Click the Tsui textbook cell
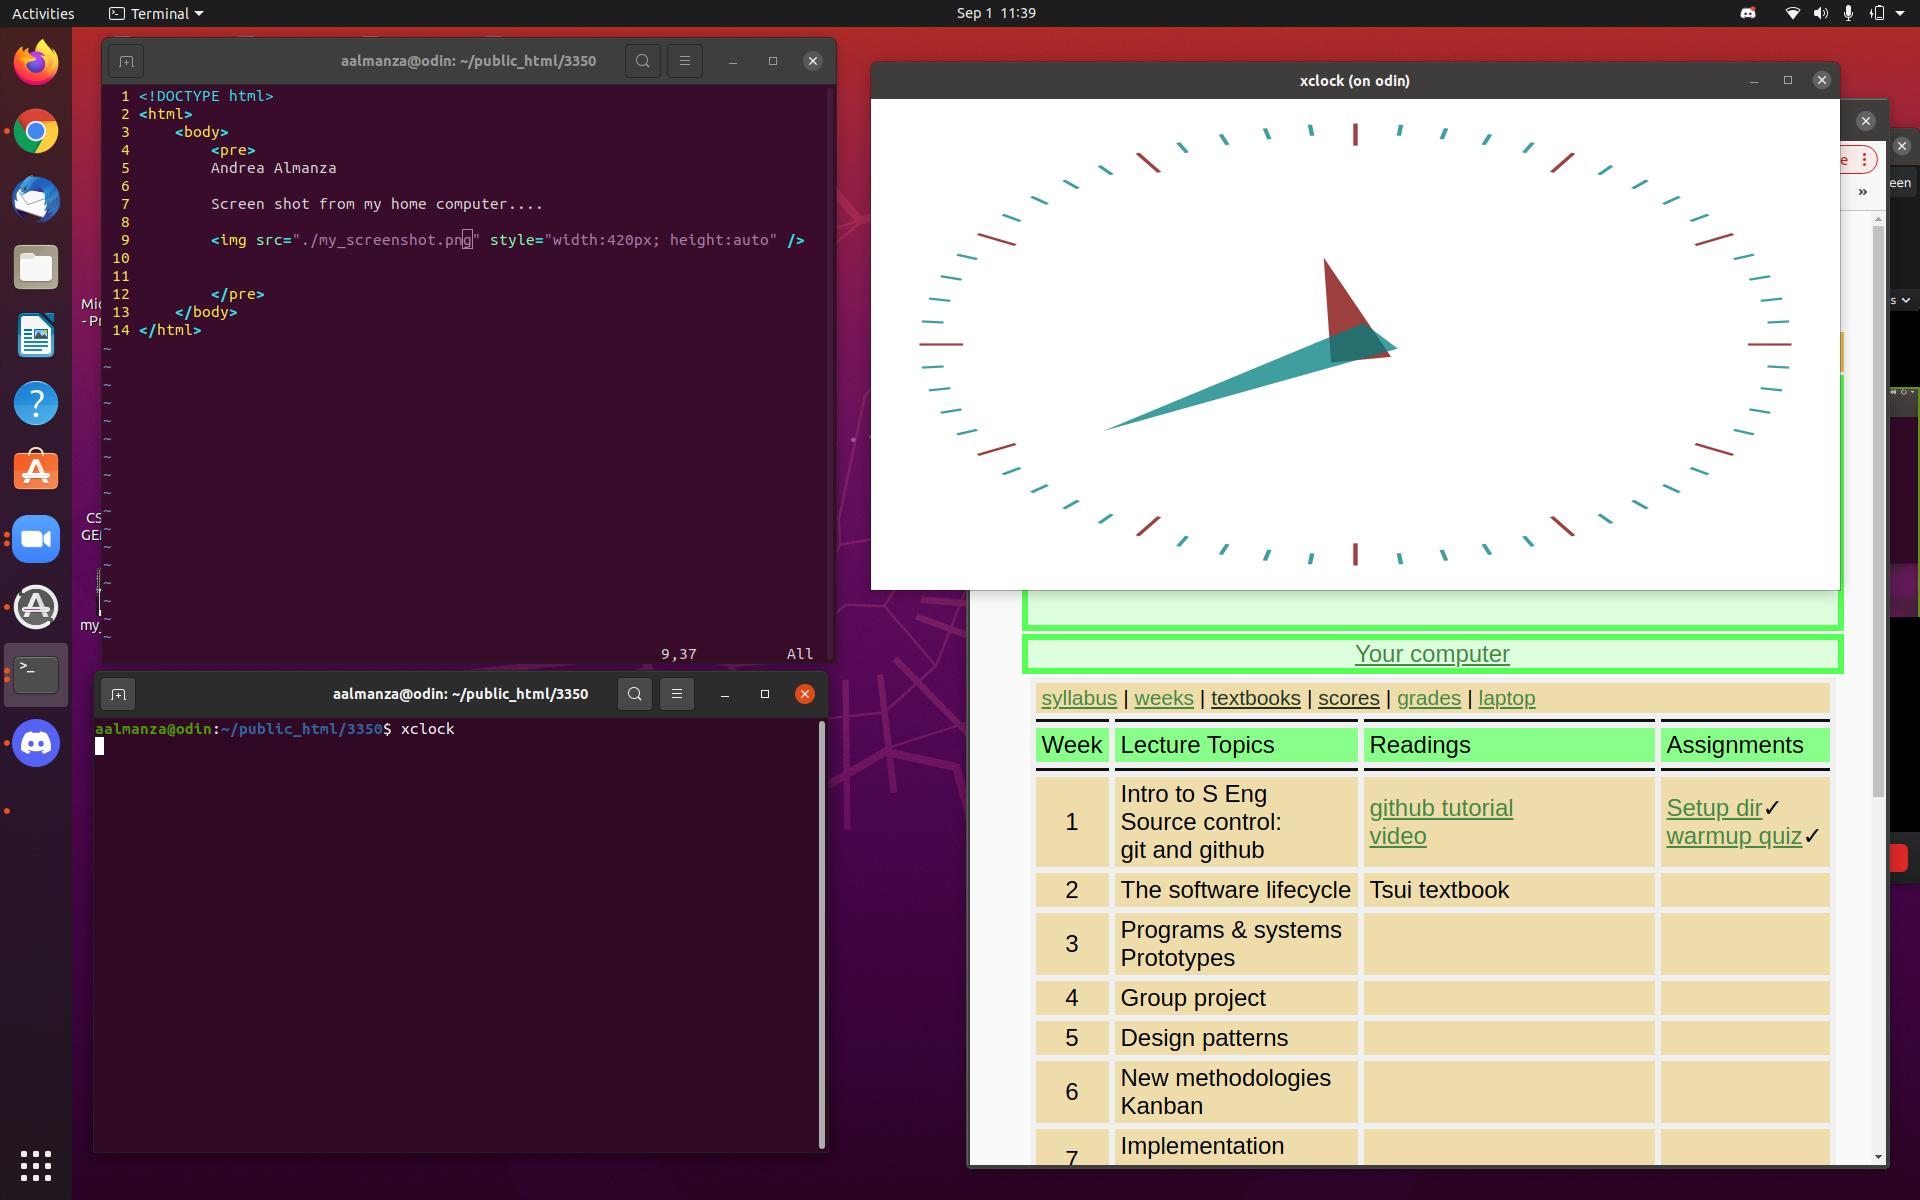This screenshot has width=1920, height=1200. [x=1509, y=890]
